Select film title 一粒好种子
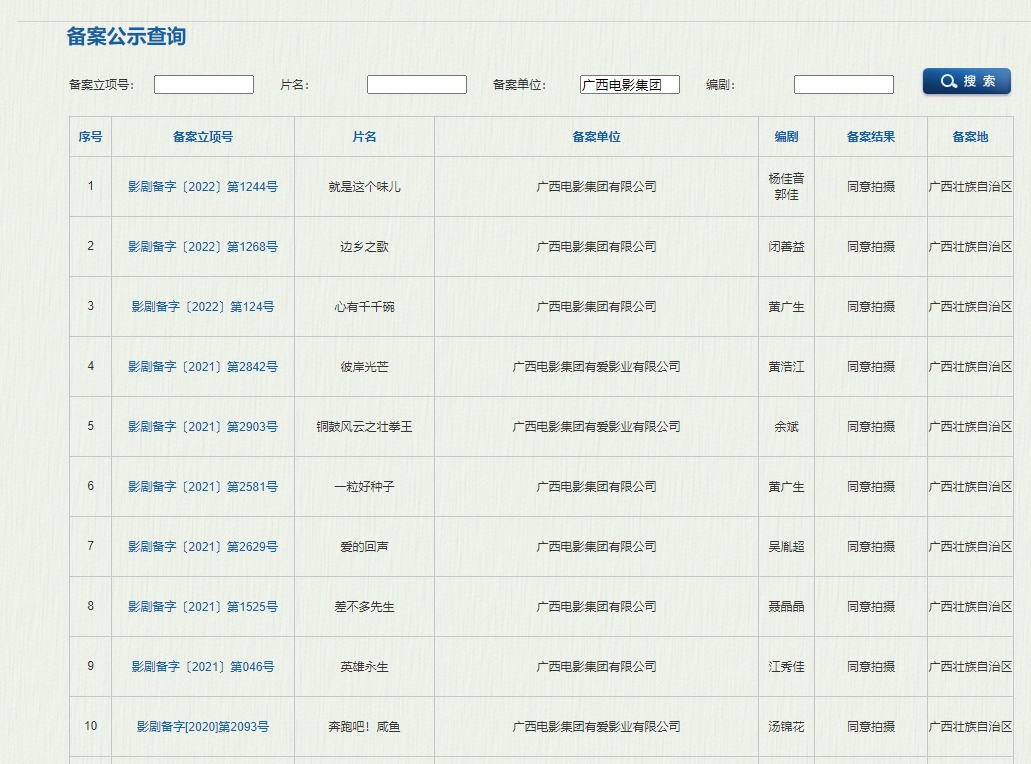Viewport: 1031px width, 764px height. click(364, 487)
